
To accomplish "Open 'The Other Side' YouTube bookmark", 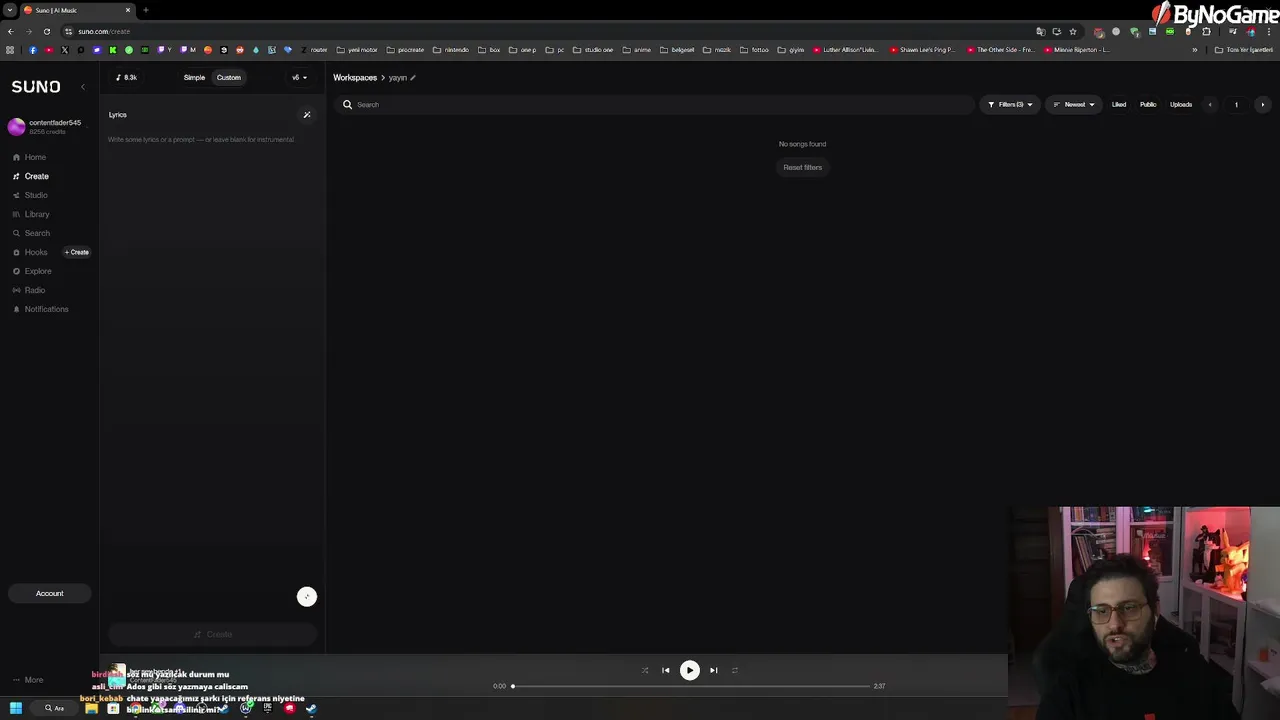I will click(1000, 50).
